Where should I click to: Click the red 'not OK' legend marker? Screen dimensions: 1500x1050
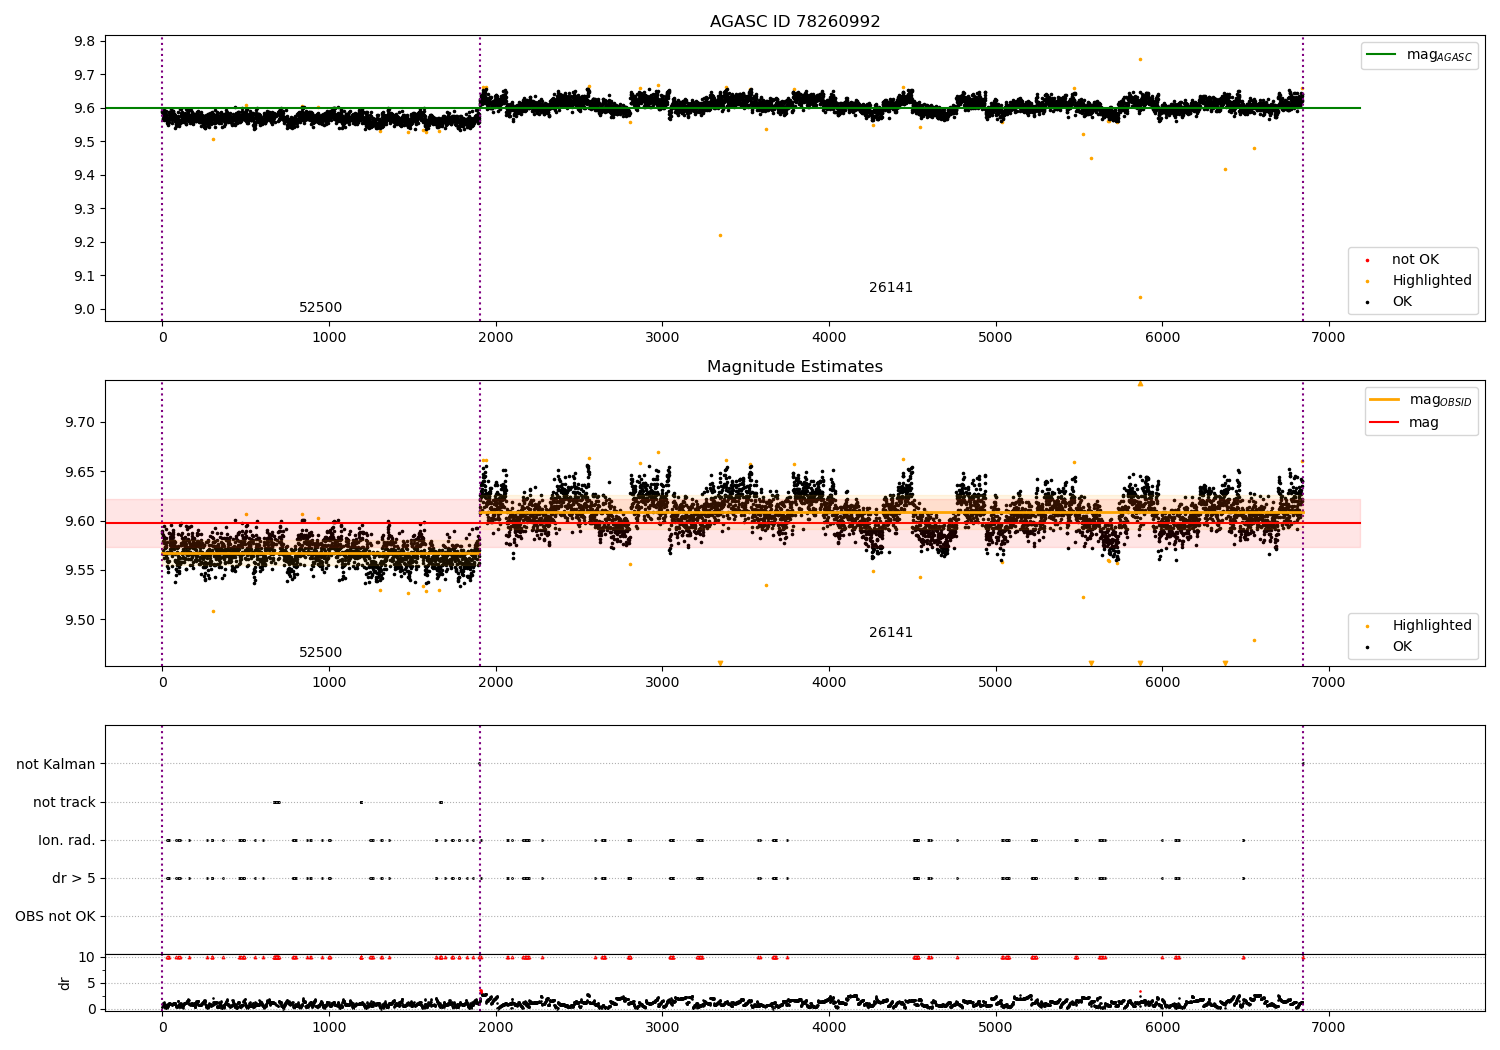1368,260
